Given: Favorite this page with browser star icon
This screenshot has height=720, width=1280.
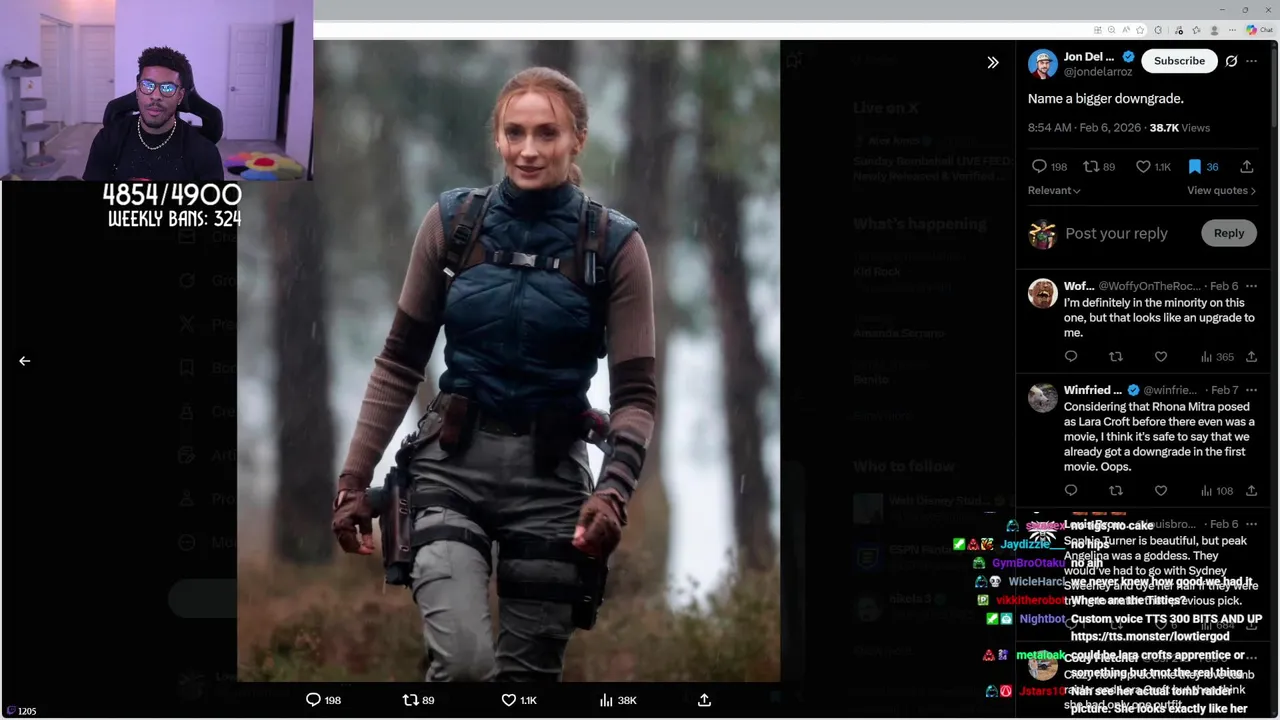Looking at the screenshot, I should click(x=1140, y=30).
